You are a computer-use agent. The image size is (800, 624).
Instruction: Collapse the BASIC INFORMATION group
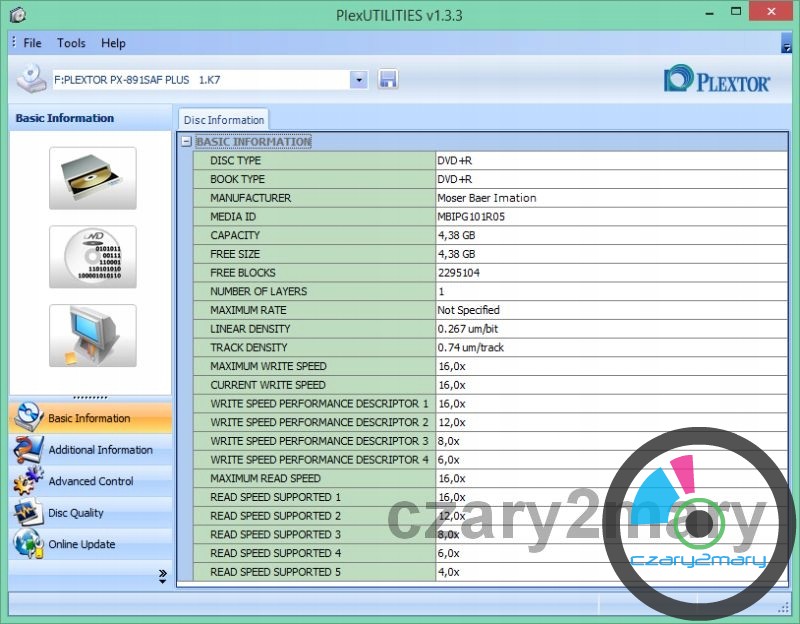click(186, 142)
